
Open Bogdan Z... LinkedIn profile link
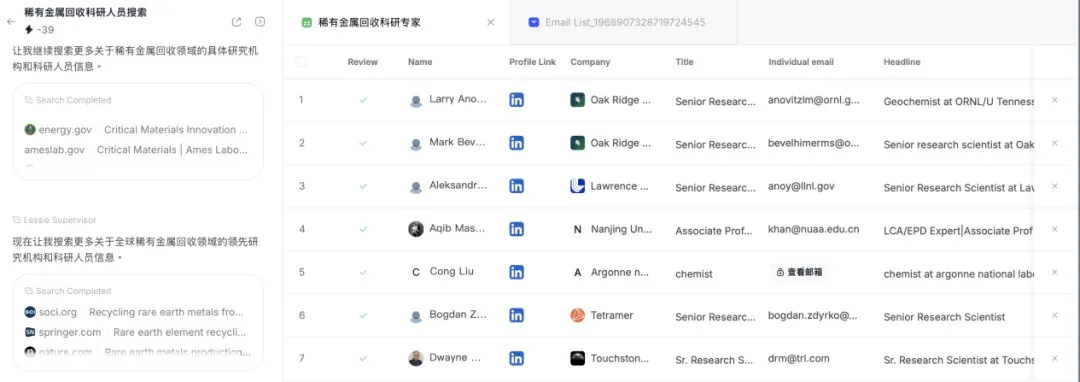click(x=517, y=315)
